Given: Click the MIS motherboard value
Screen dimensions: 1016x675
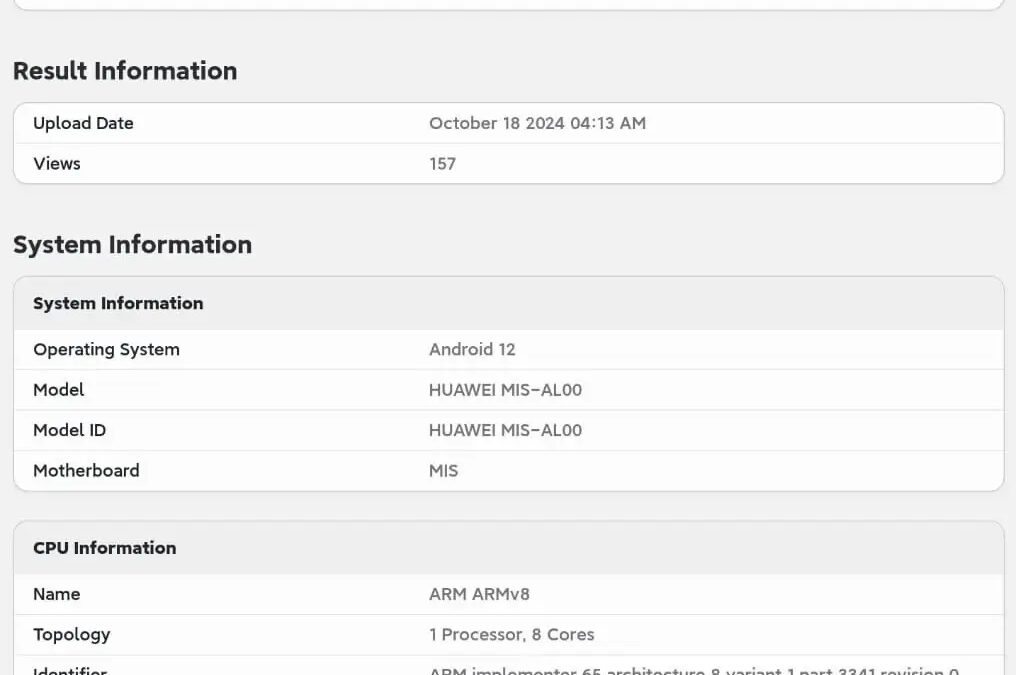Looking at the screenshot, I should 443,470.
